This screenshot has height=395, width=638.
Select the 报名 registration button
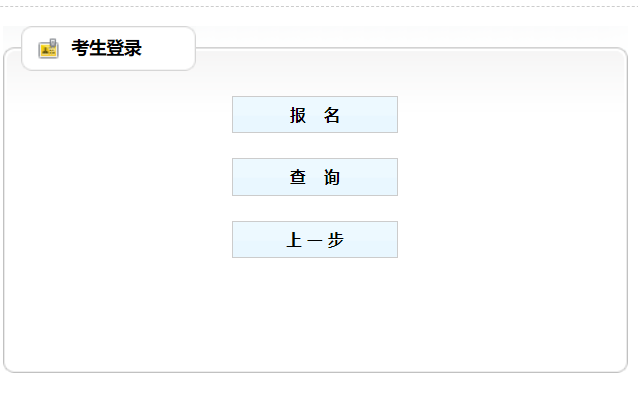pyautogui.click(x=315, y=115)
